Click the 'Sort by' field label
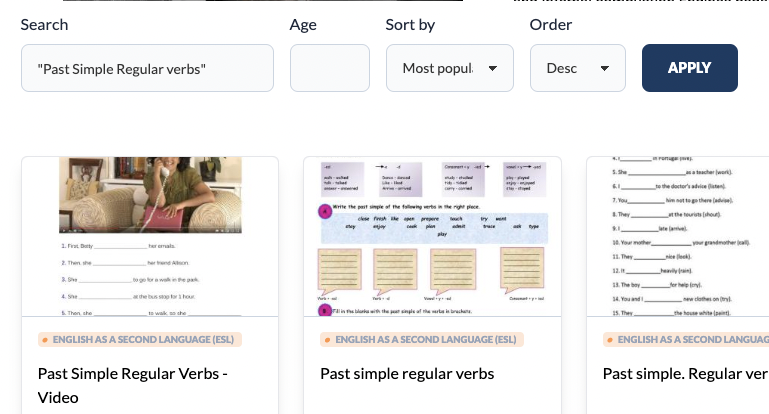 click(x=410, y=24)
